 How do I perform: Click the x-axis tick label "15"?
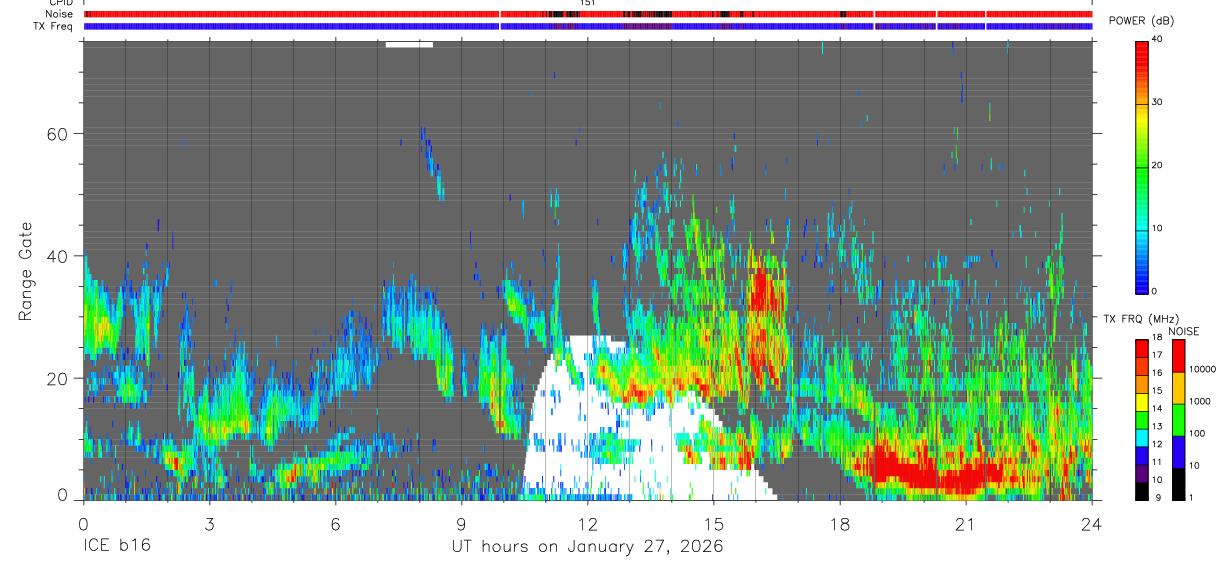click(714, 523)
